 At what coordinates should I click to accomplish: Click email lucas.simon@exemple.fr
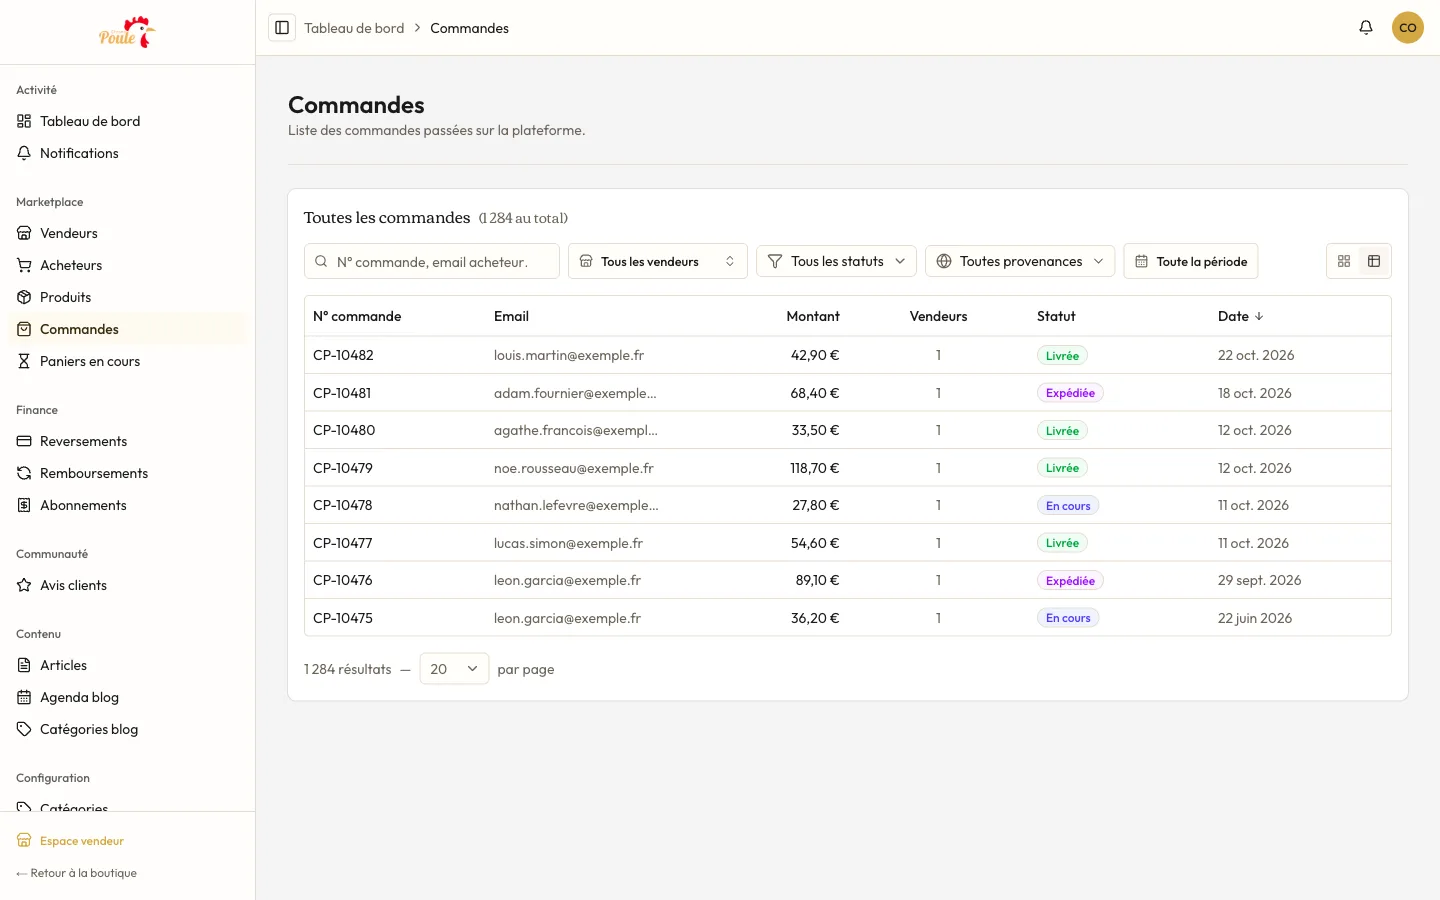pos(568,543)
